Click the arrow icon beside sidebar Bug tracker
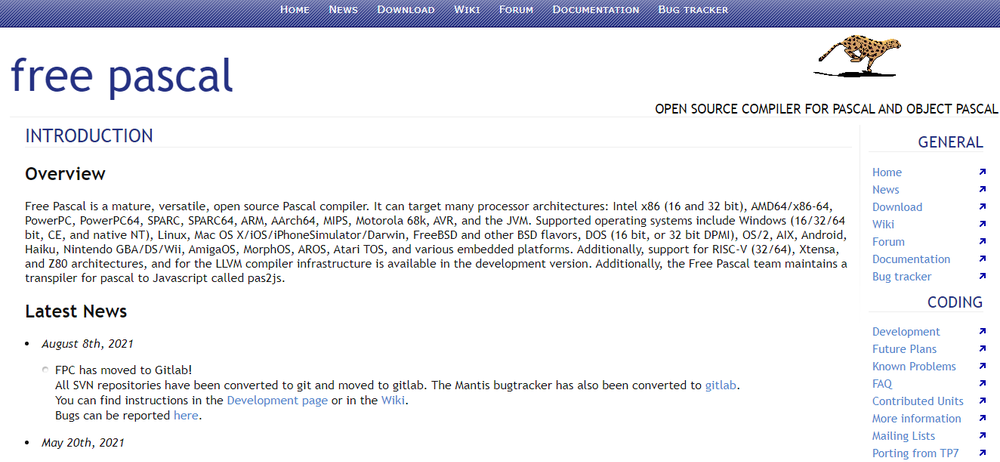Image resolution: width=1000 pixels, height=462 pixels. click(x=982, y=276)
